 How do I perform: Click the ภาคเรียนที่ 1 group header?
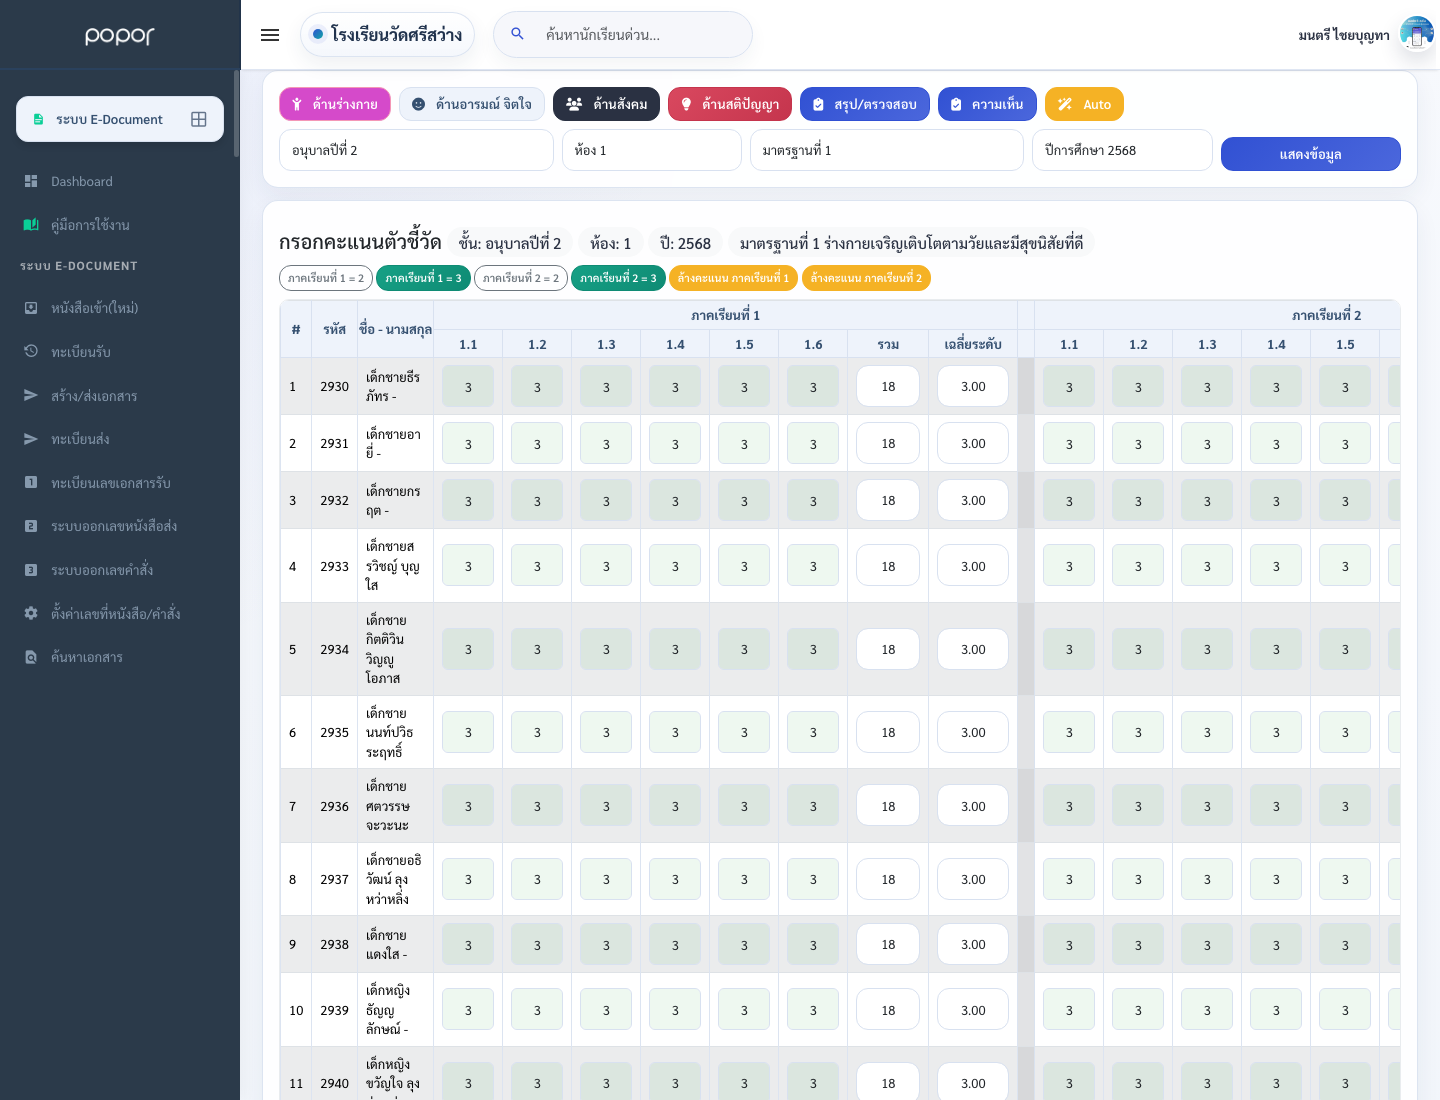pos(726,315)
